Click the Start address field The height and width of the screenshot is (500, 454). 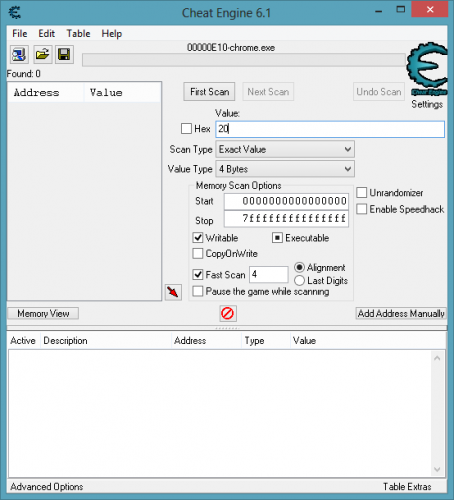click(286, 201)
